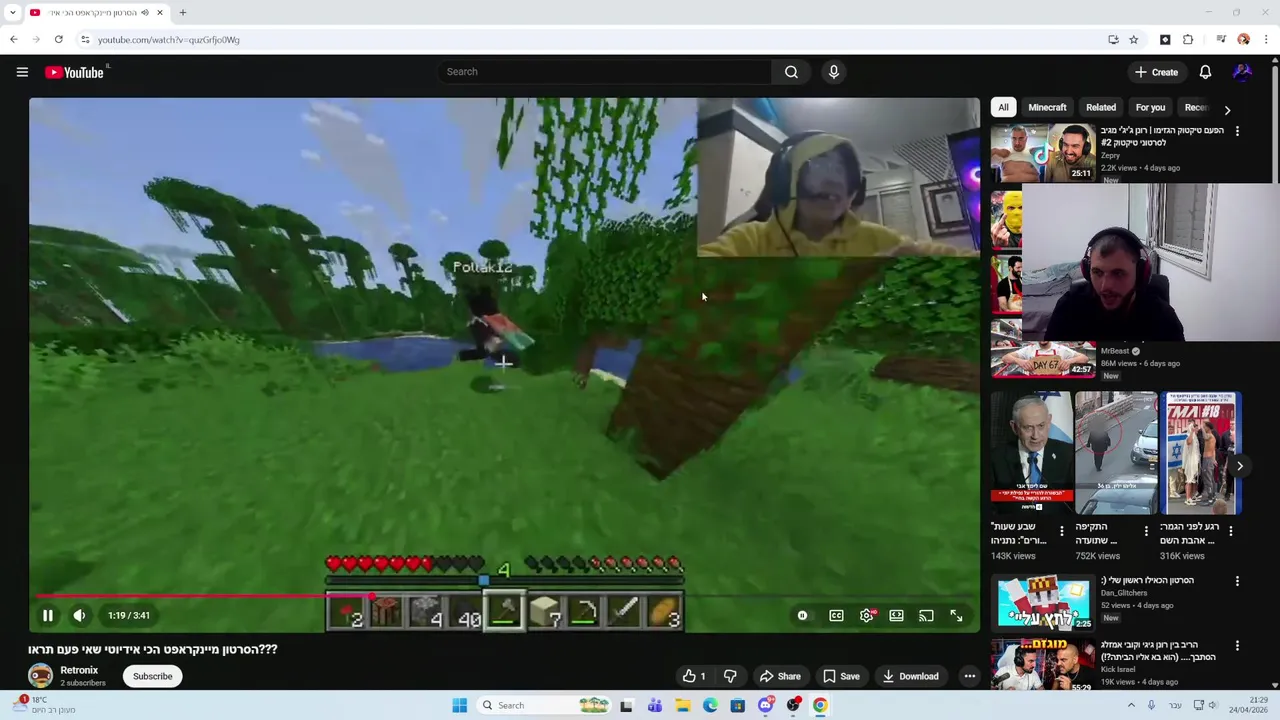1280x720 pixels.
Task: Open Microsoft Edge from the taskbar
Action: [710, 706]
